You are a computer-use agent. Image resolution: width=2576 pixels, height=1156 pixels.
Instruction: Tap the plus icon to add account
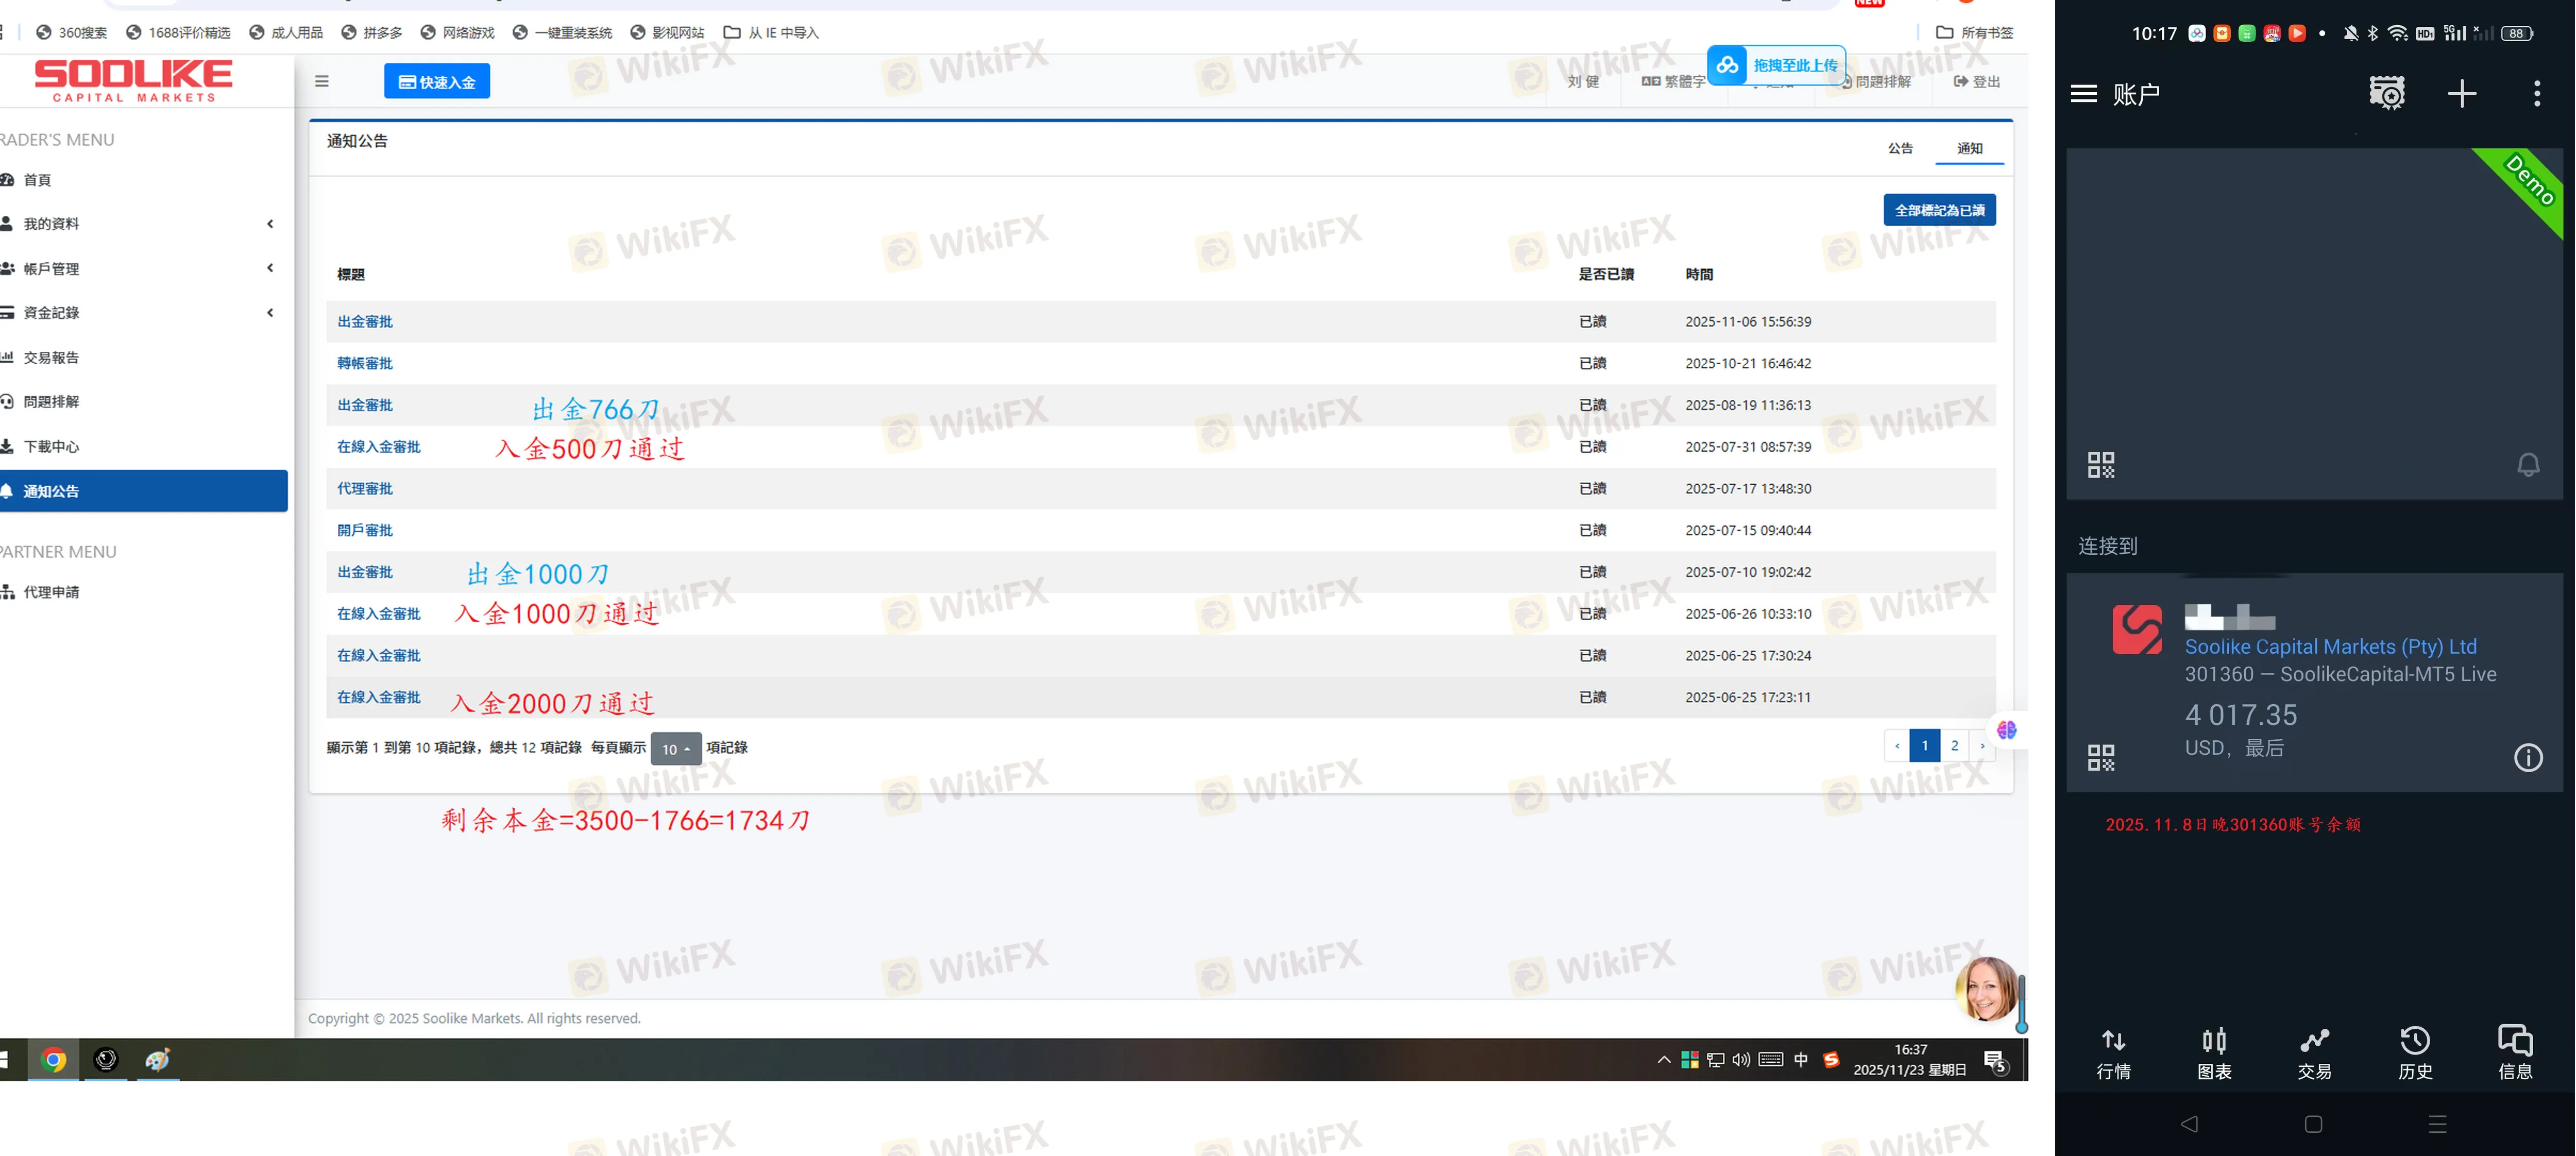pos(2461,94)
